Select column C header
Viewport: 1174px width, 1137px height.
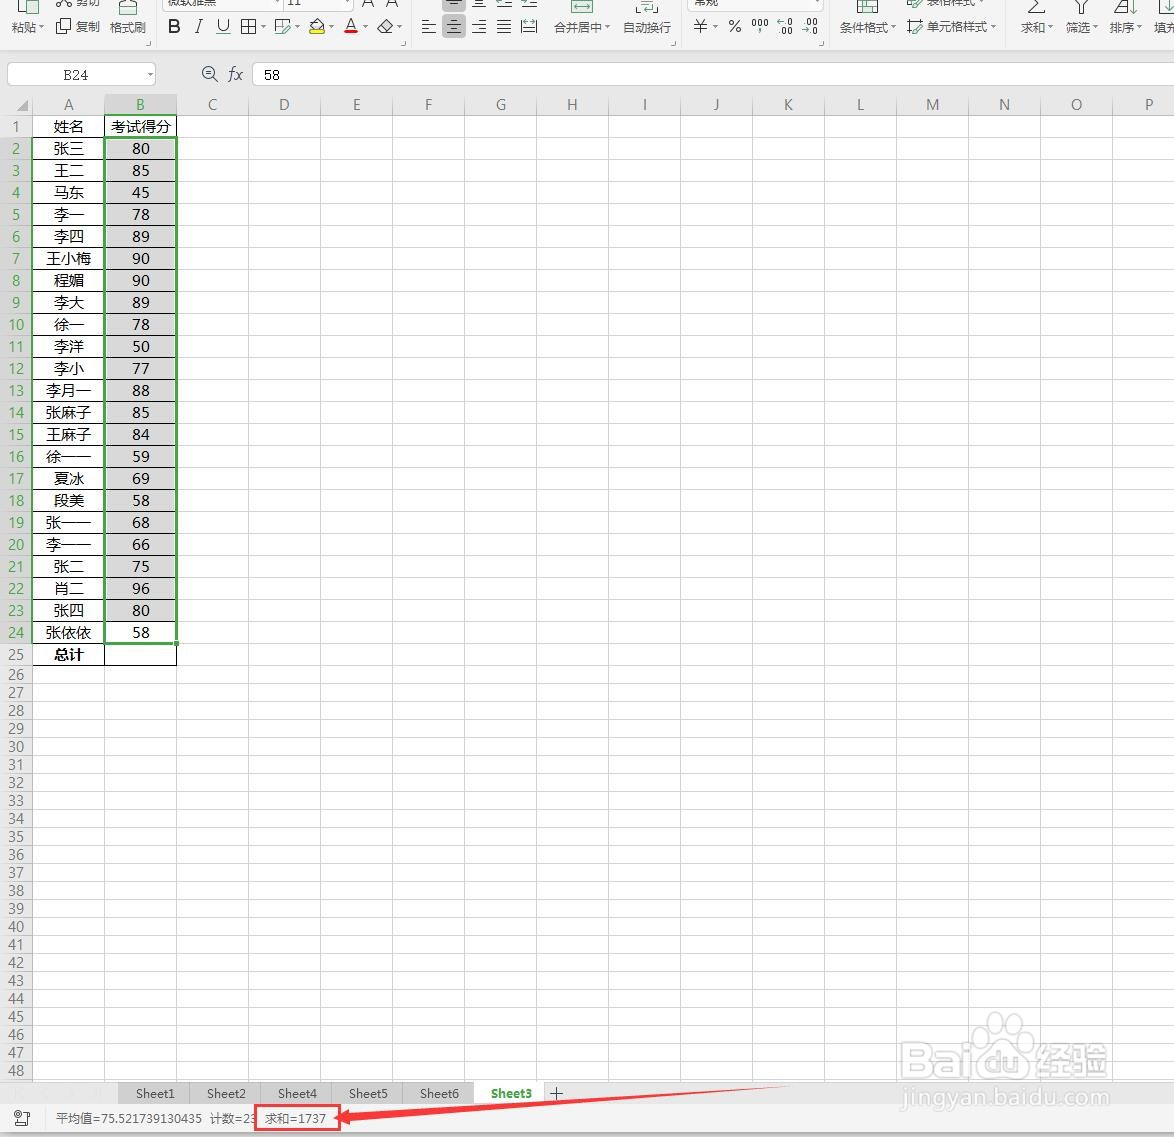pyautogui.click(x=213, y=105)
